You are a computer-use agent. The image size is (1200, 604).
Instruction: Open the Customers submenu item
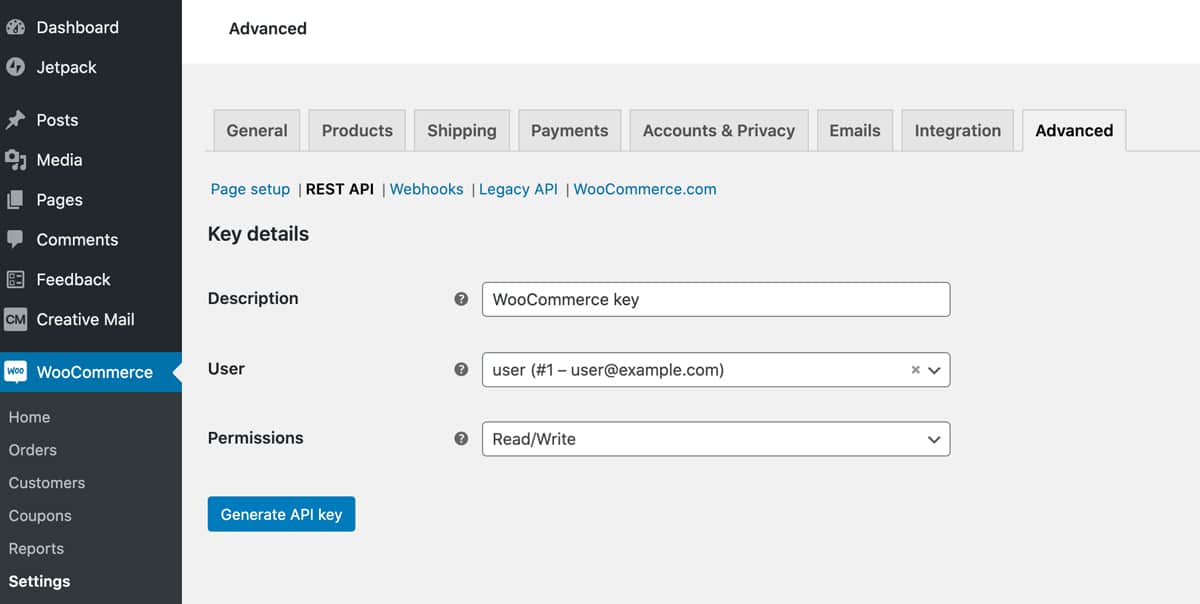pos(47,483)
